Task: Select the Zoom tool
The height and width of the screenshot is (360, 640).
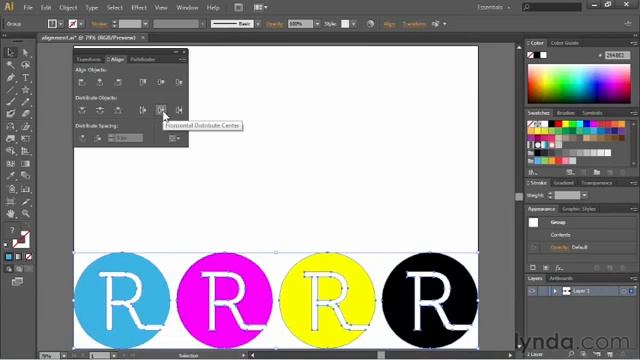Action: (25, 213)
